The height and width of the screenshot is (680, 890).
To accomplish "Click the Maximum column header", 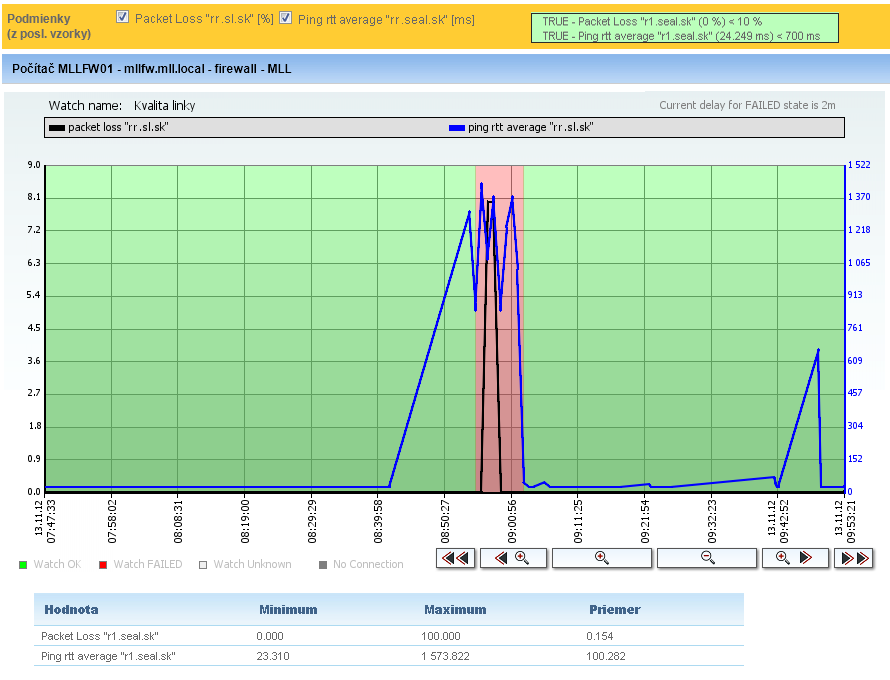I will (455, 610).
